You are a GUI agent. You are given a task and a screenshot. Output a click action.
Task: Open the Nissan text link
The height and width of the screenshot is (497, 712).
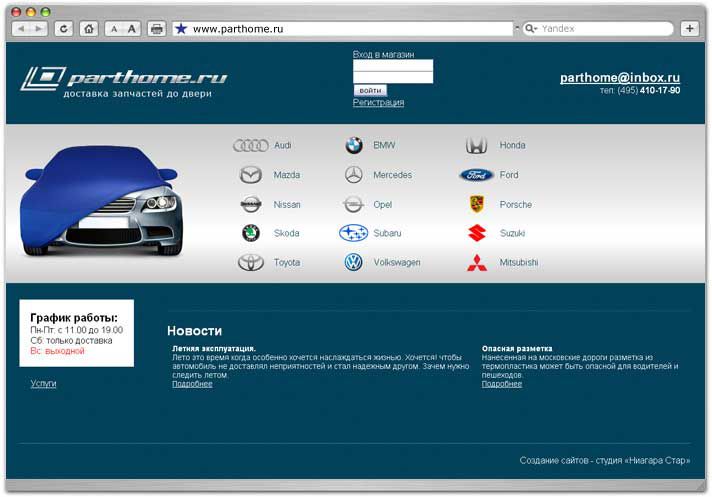[287, 205]
